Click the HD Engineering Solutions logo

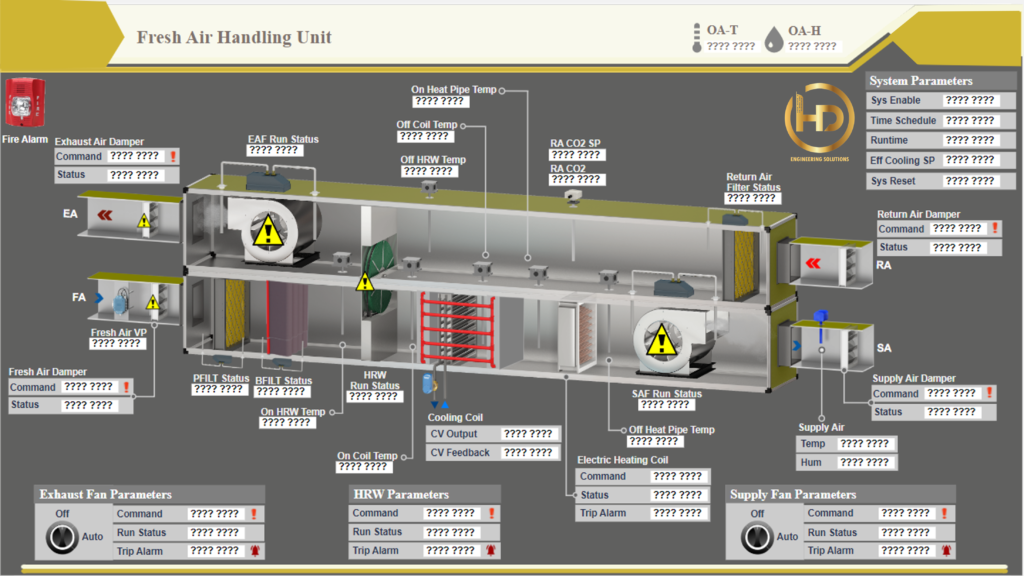(818, 125)
